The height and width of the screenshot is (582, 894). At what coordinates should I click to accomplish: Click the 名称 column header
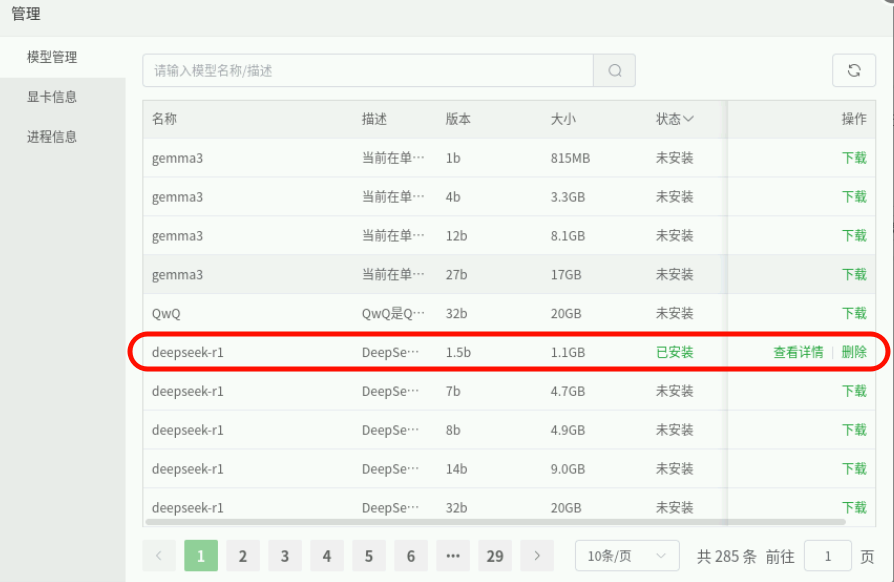point(164,119)
